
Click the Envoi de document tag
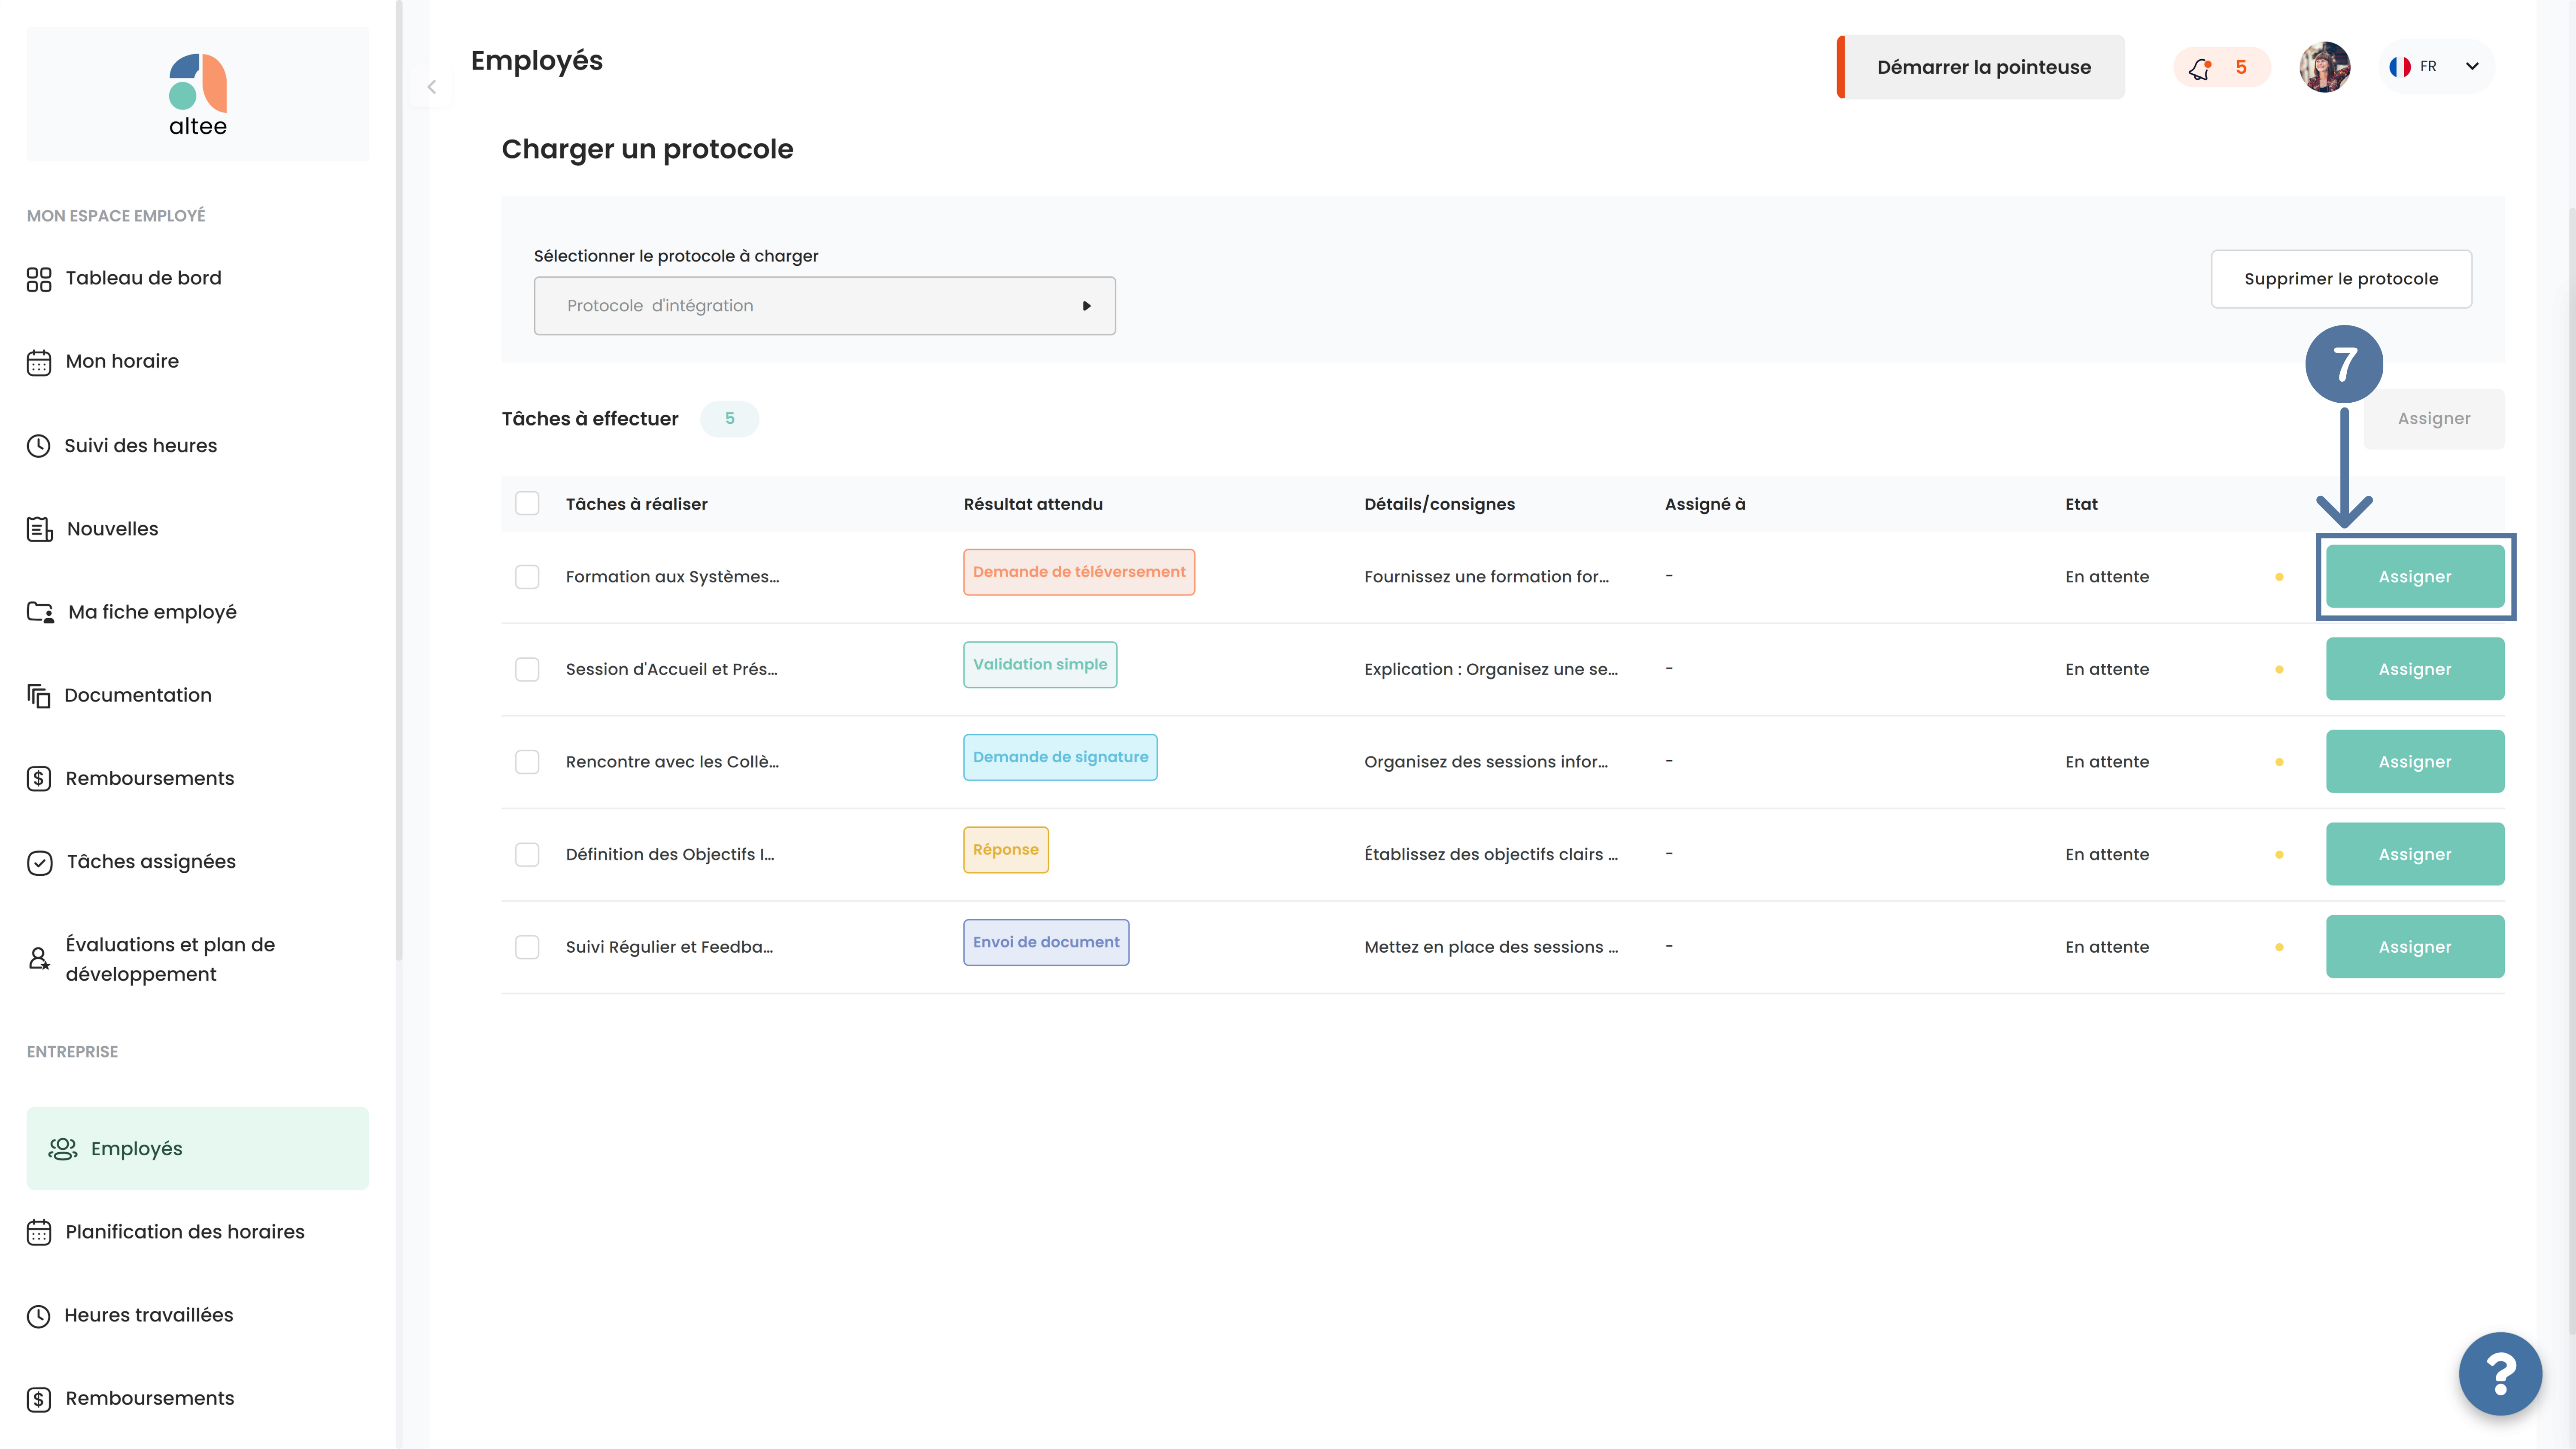click(x=1046, y=942)
